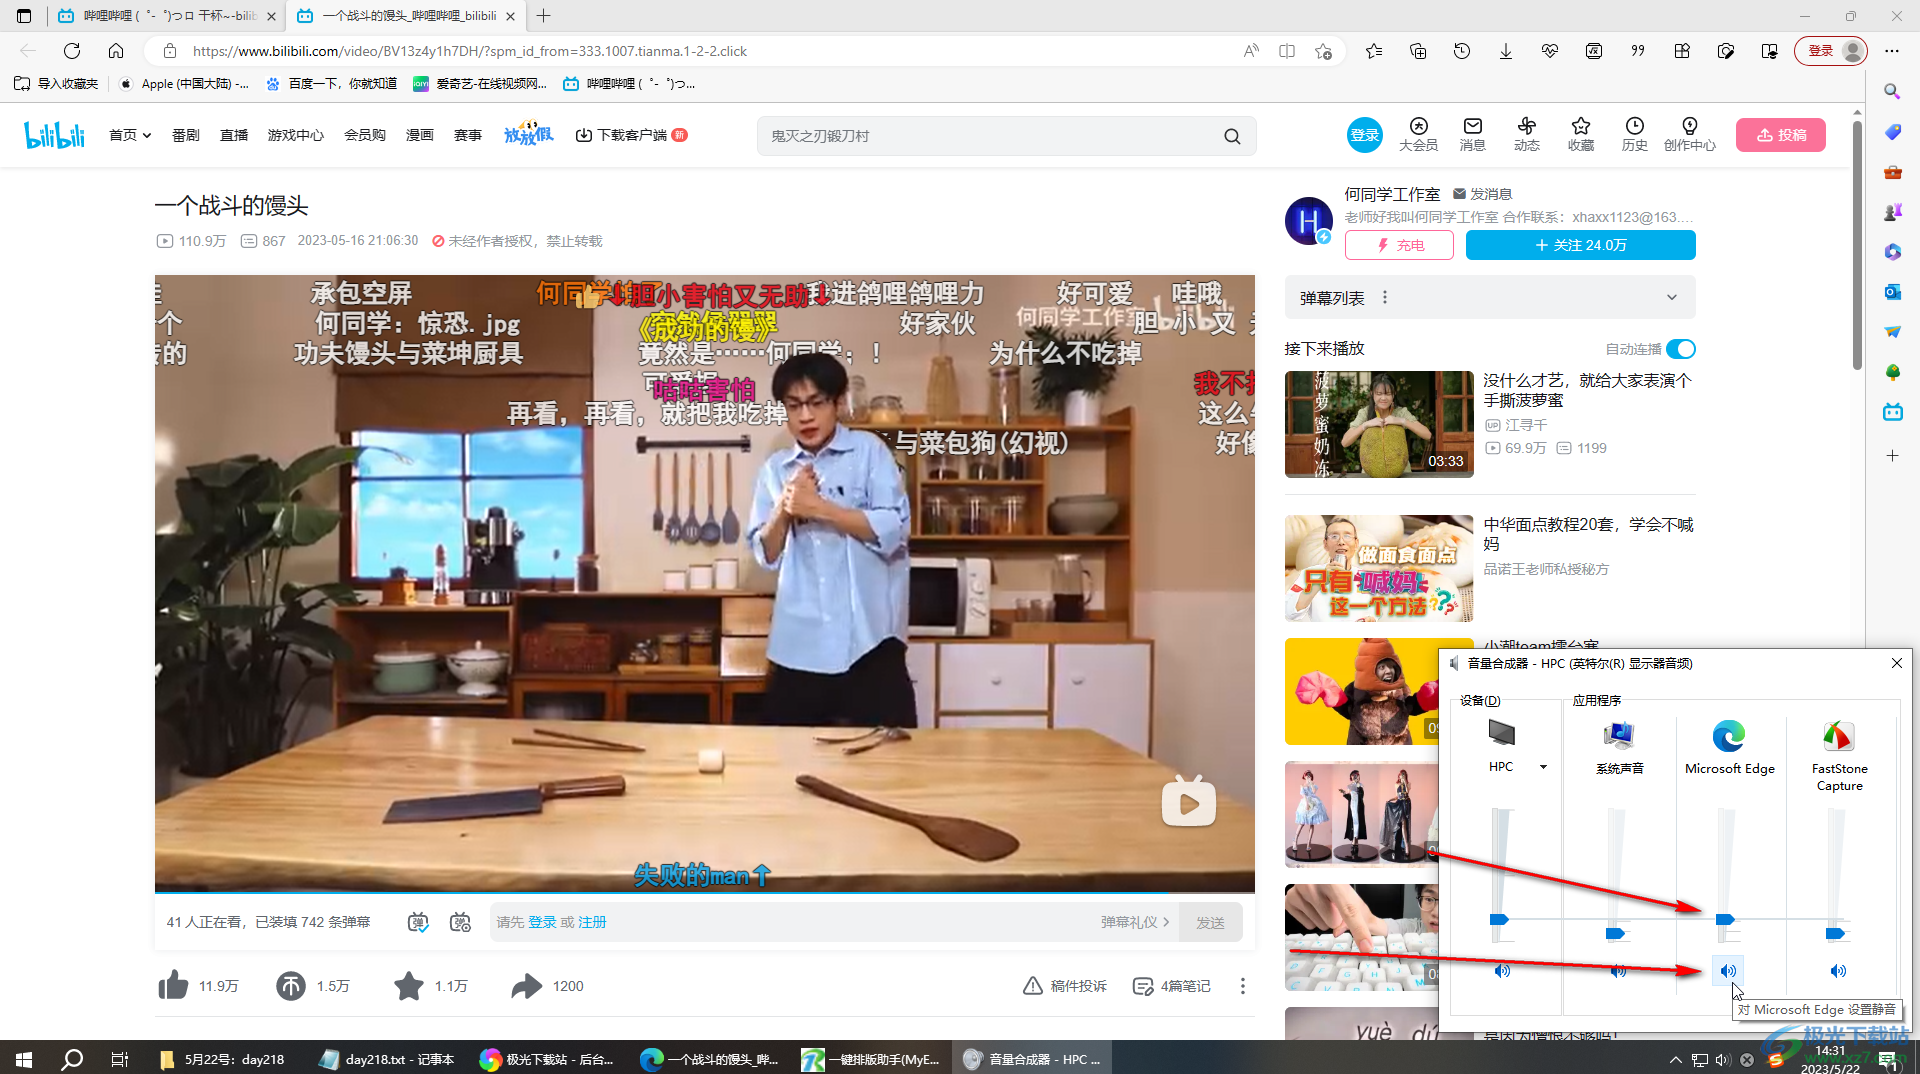Open 收藏 favorites star icon
The height and width of the screenshot is (1074, 1920).
point(1581,134)
